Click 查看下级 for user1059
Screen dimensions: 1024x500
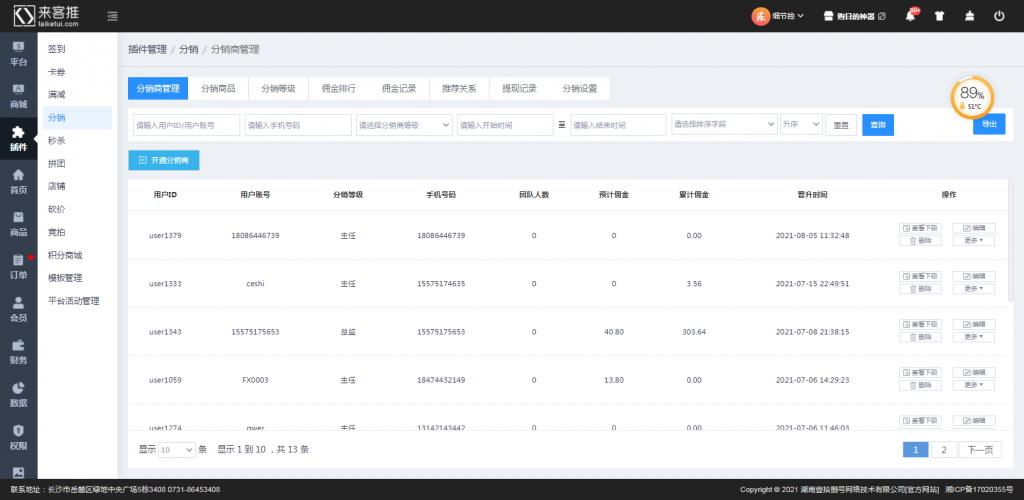[x=920, y=373]
